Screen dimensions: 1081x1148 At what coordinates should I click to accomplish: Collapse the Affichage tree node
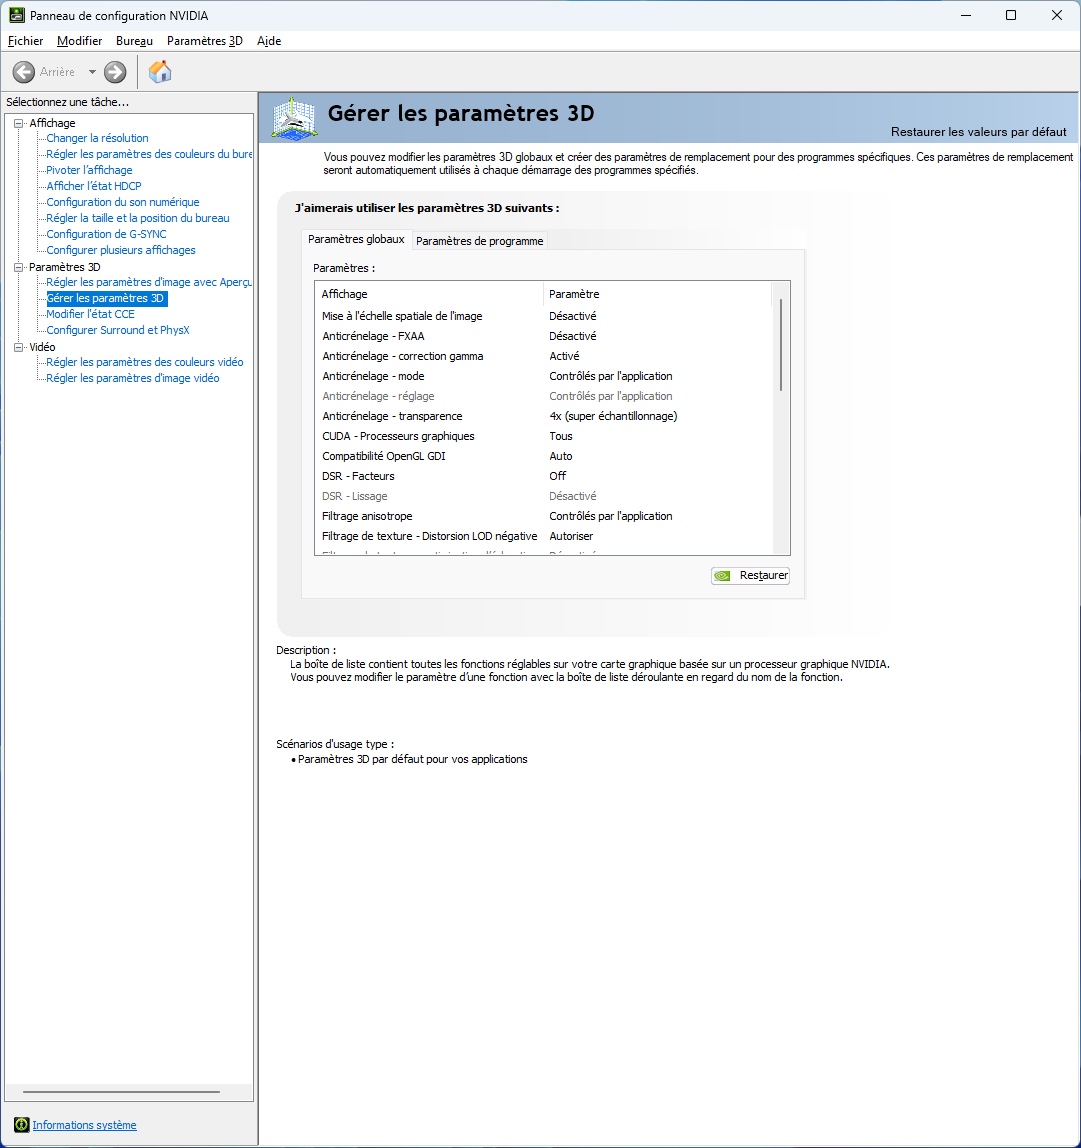point(19,123)
